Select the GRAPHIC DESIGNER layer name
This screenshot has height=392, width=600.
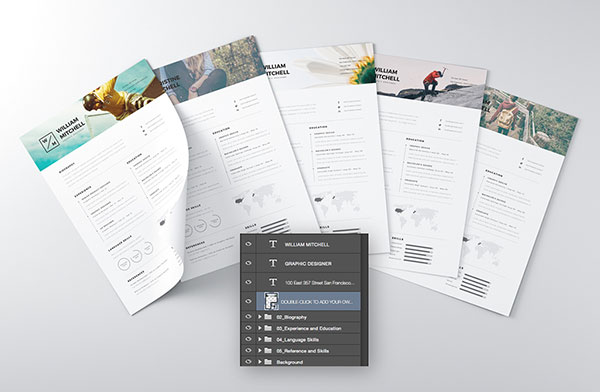point(308,264)
